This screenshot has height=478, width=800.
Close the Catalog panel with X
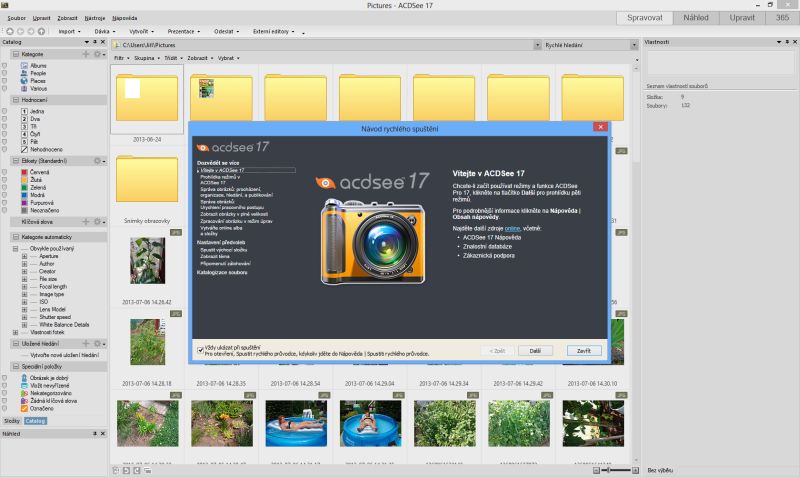click(103, 42)
